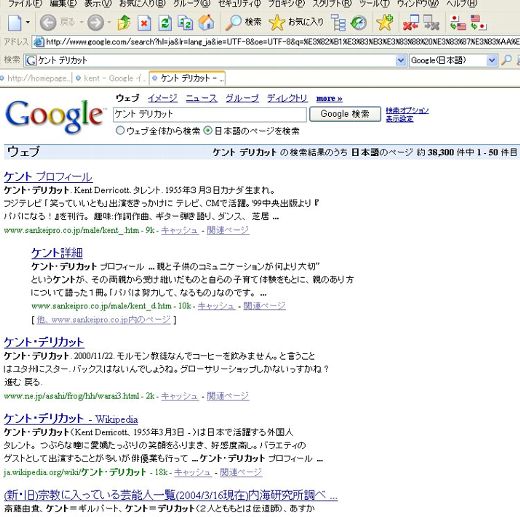Click the red X stop loading icon
Screen dimensions: 520x517
[x=144, y=23]
